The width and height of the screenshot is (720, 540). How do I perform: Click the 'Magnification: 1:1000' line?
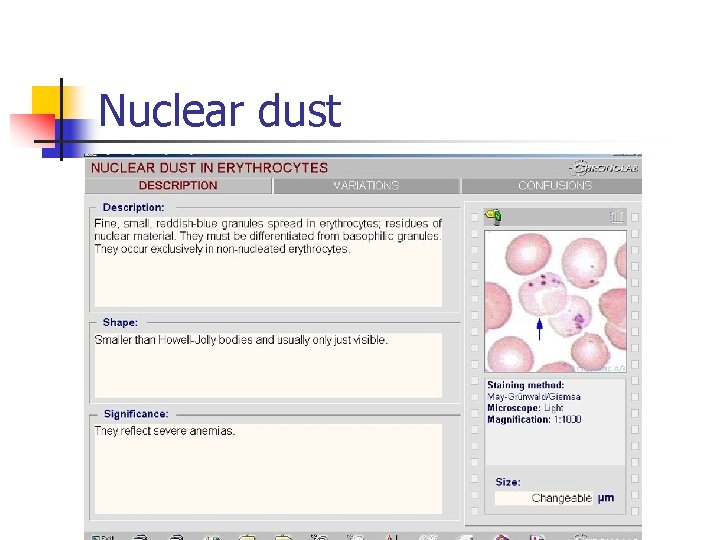point(534,419)
